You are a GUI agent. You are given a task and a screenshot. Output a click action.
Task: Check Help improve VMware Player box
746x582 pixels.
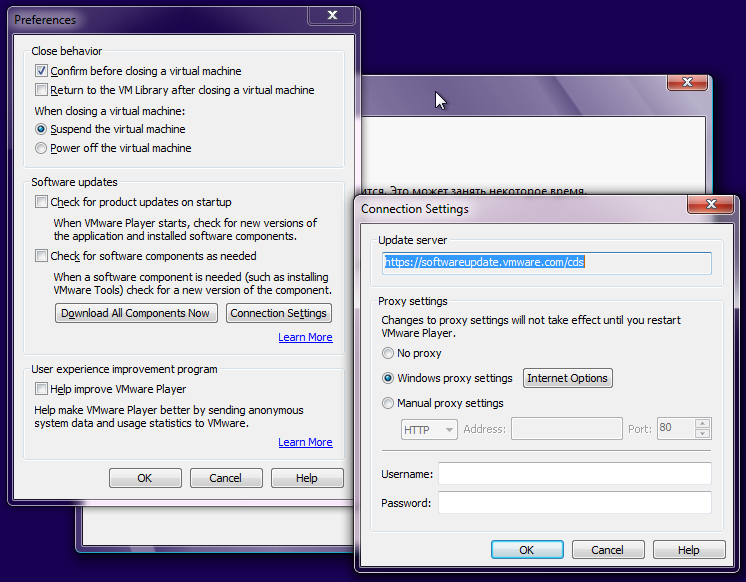pyautogui.click(x=41, y=389)
